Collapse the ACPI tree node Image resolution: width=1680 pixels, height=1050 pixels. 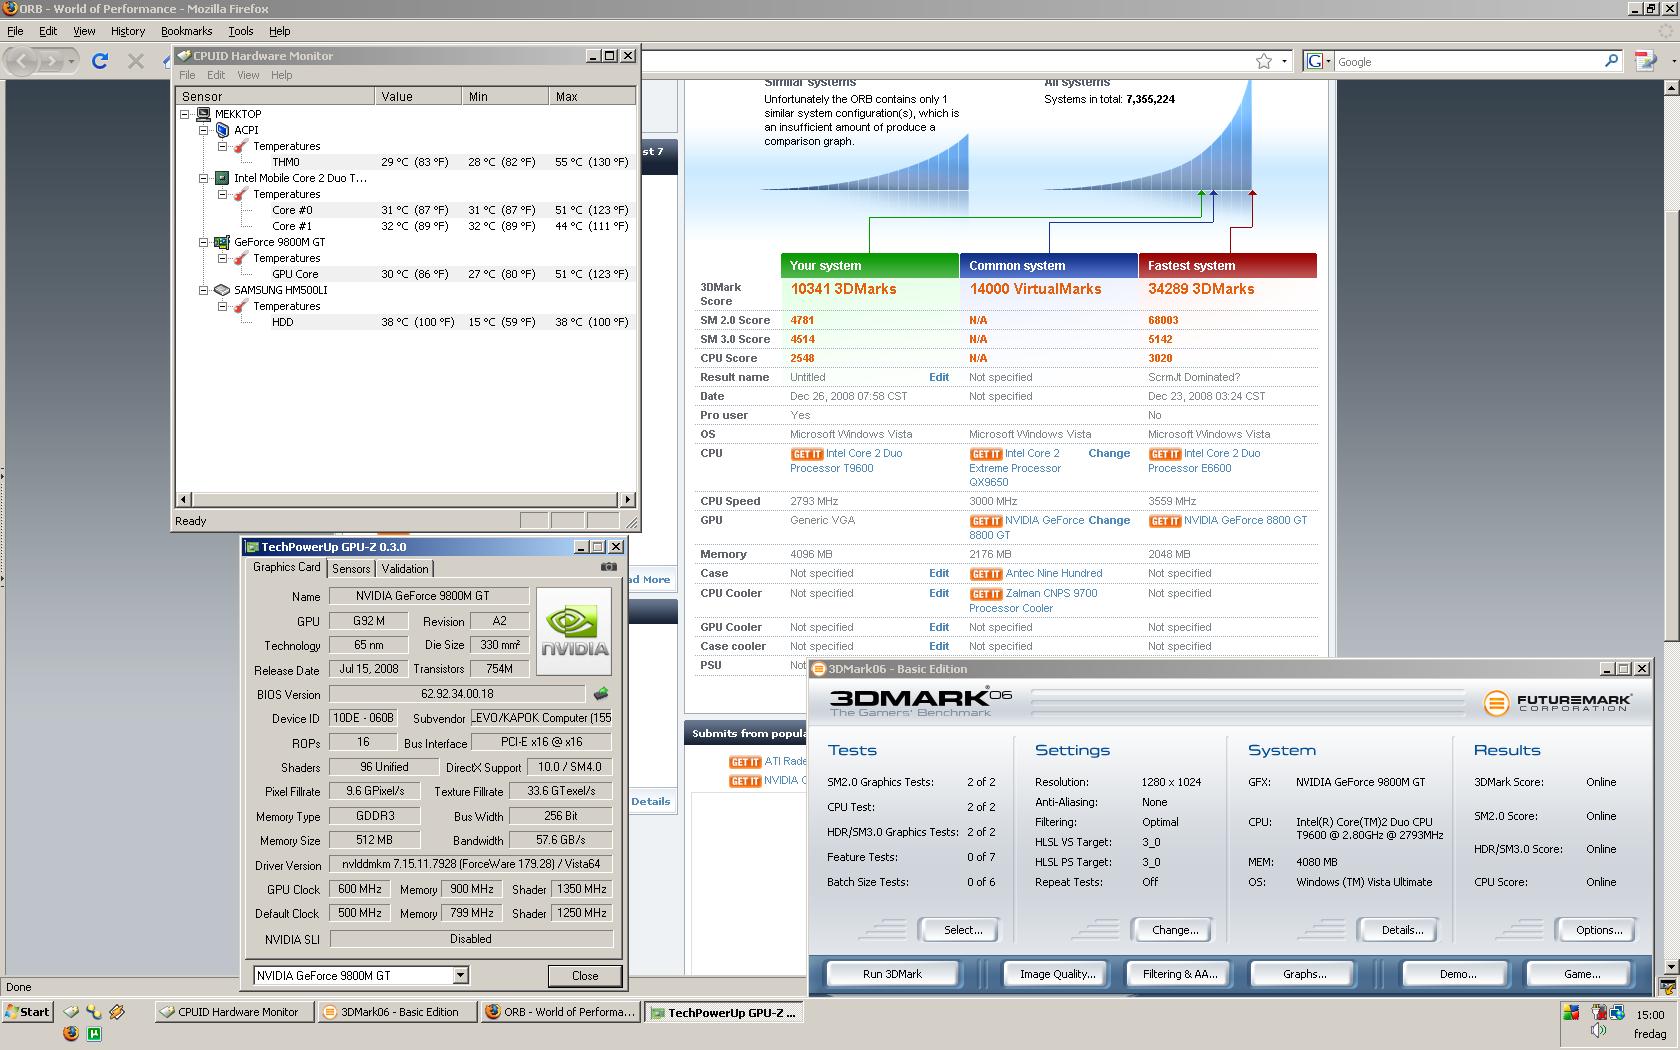coord(204,130)
